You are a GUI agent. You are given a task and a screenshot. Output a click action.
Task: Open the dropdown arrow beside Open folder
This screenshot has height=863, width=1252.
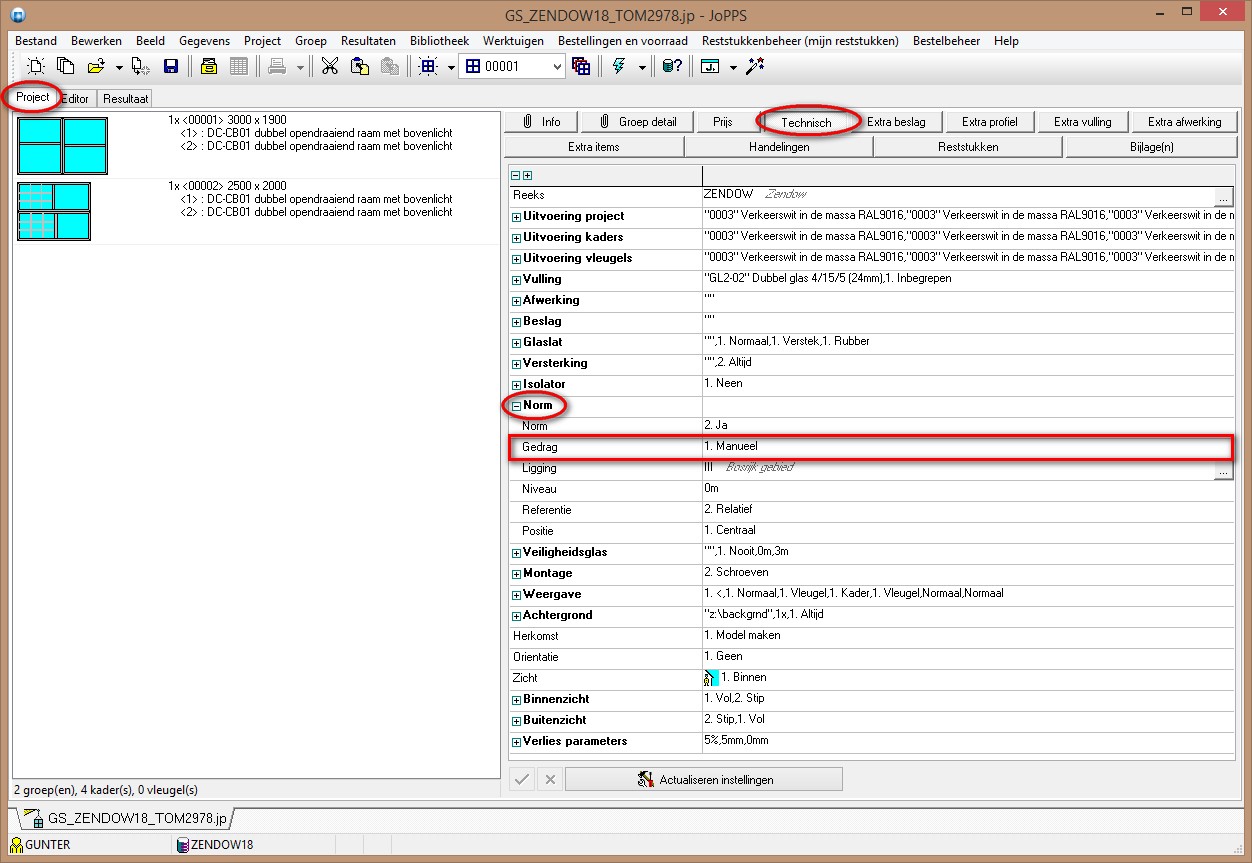[x=118, y=67]
